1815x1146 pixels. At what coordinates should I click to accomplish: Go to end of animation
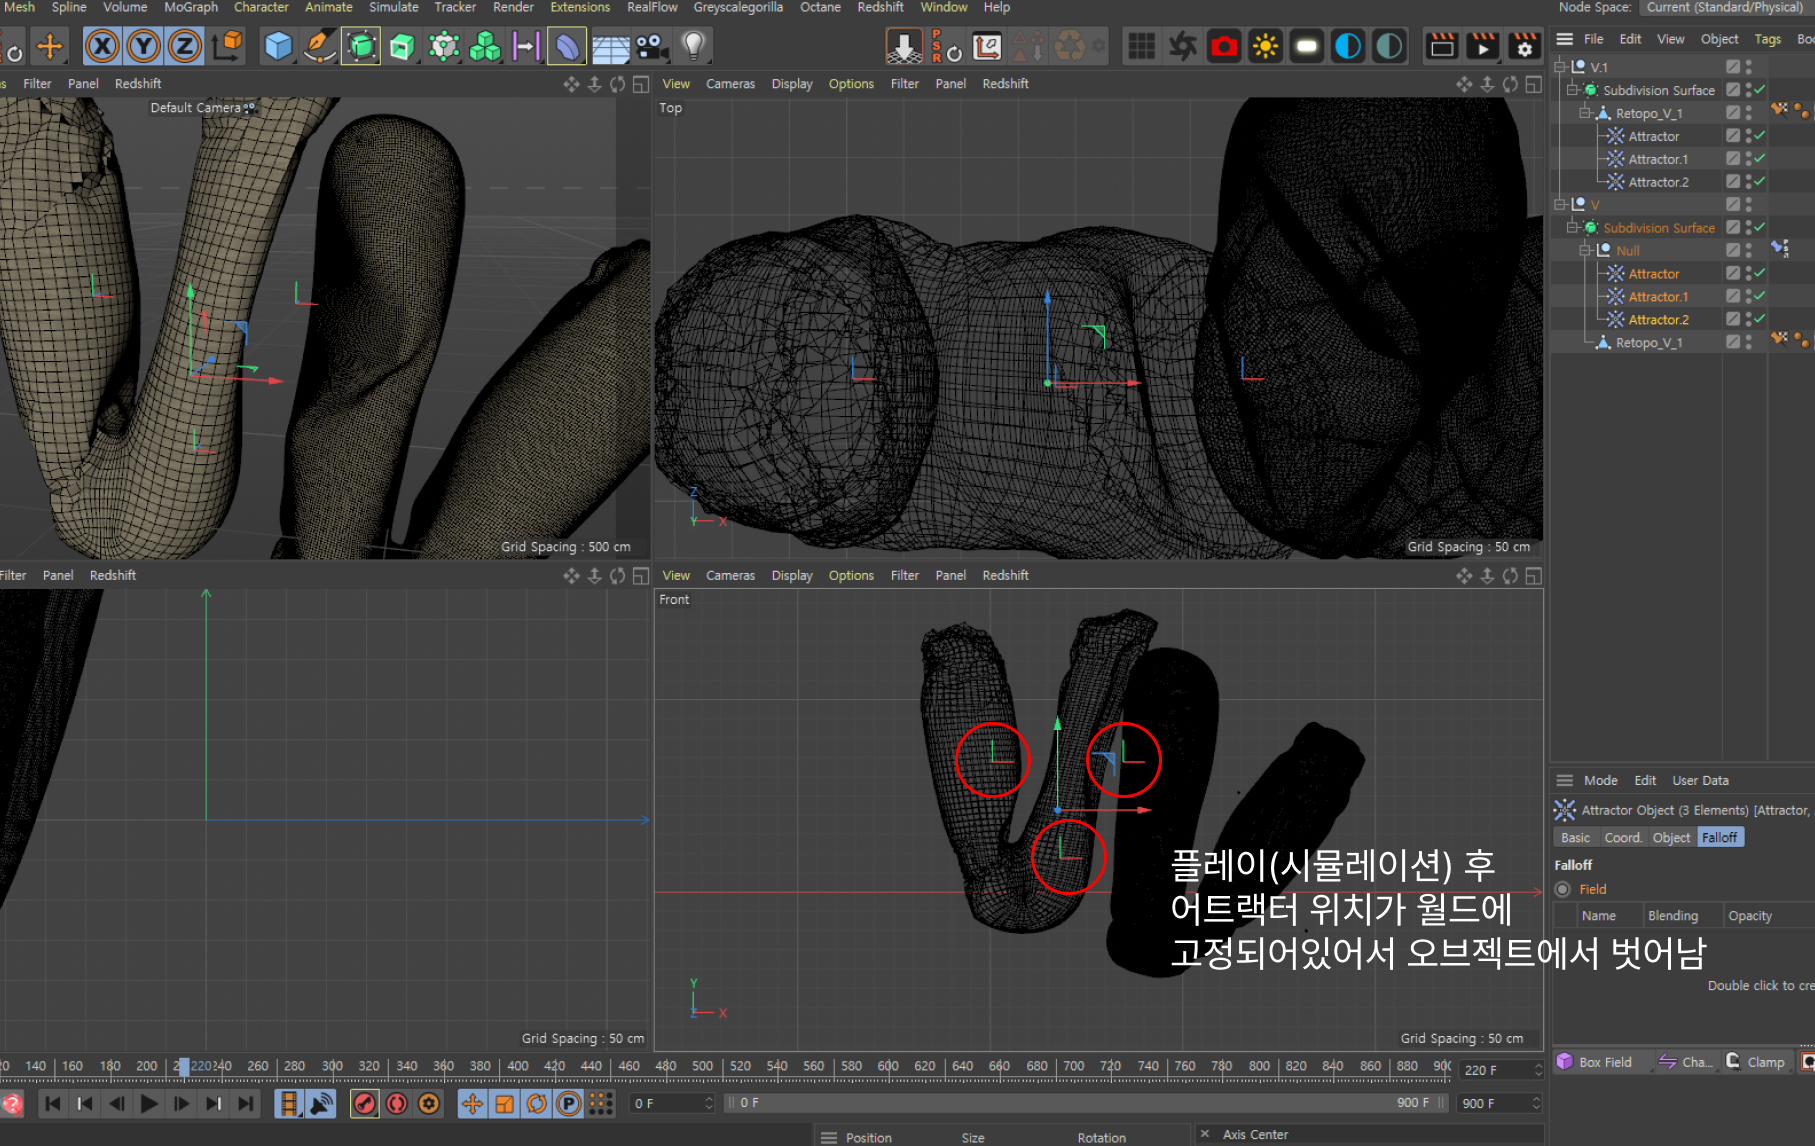coord(245,1103)
